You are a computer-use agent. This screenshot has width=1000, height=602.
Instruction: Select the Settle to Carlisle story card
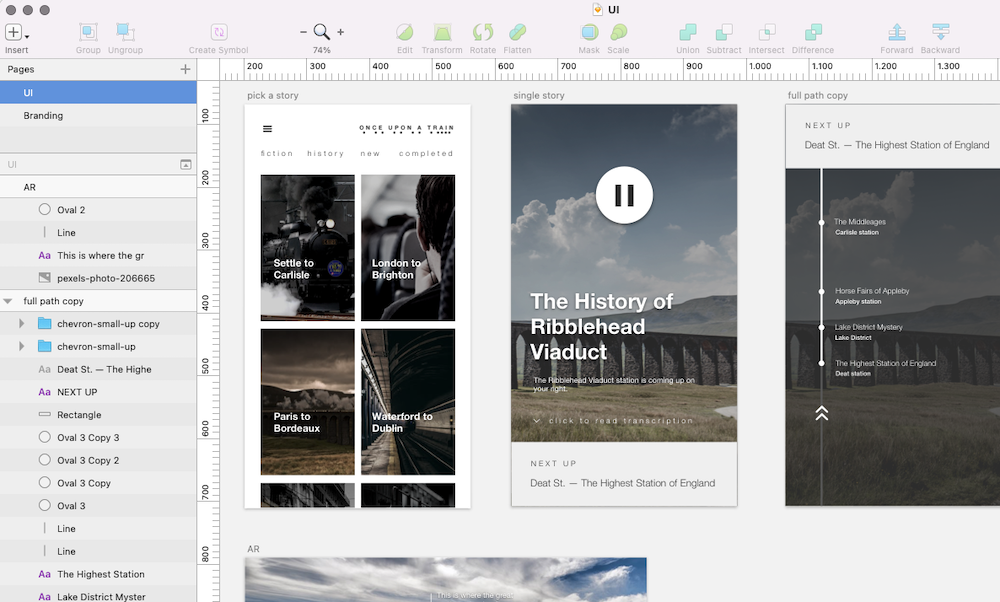click(x=307, y=247)
